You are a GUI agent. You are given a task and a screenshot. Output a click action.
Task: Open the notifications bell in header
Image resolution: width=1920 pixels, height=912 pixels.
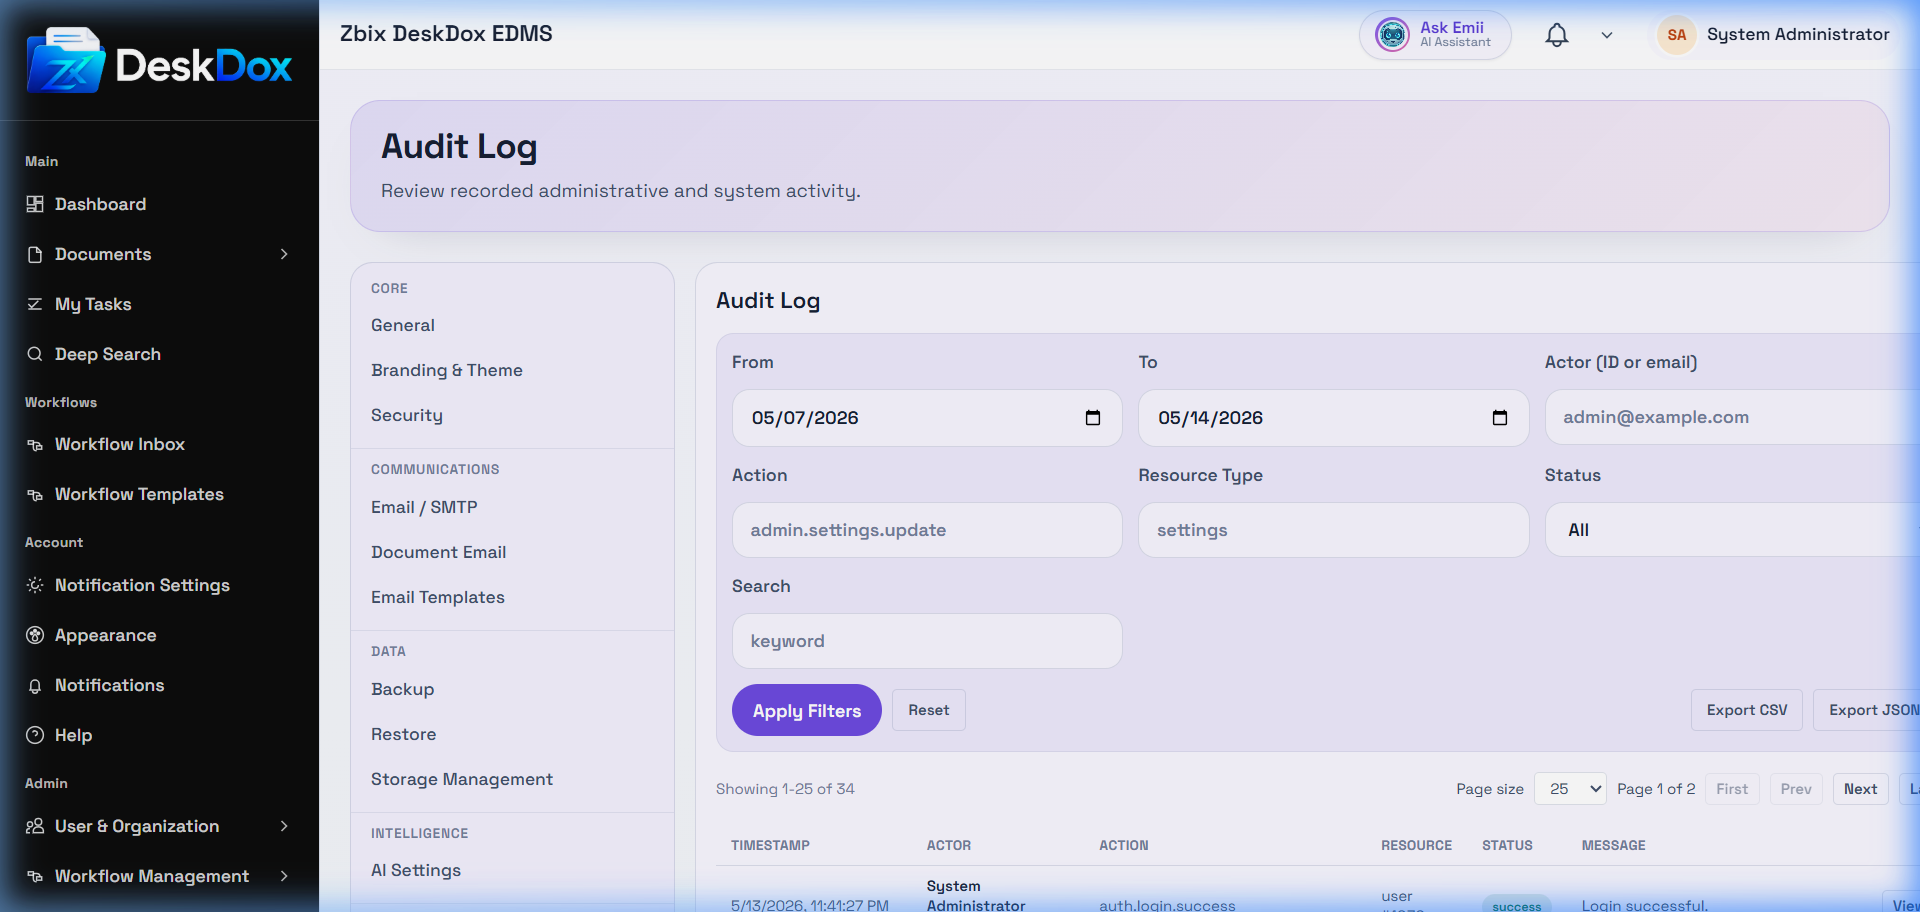pyautogui.click(x=1557, y=35)
